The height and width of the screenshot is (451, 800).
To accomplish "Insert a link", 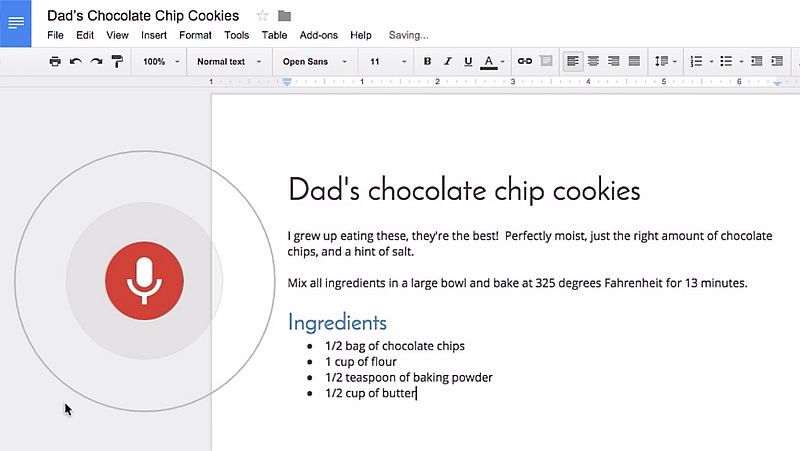I will coord(524,61).
